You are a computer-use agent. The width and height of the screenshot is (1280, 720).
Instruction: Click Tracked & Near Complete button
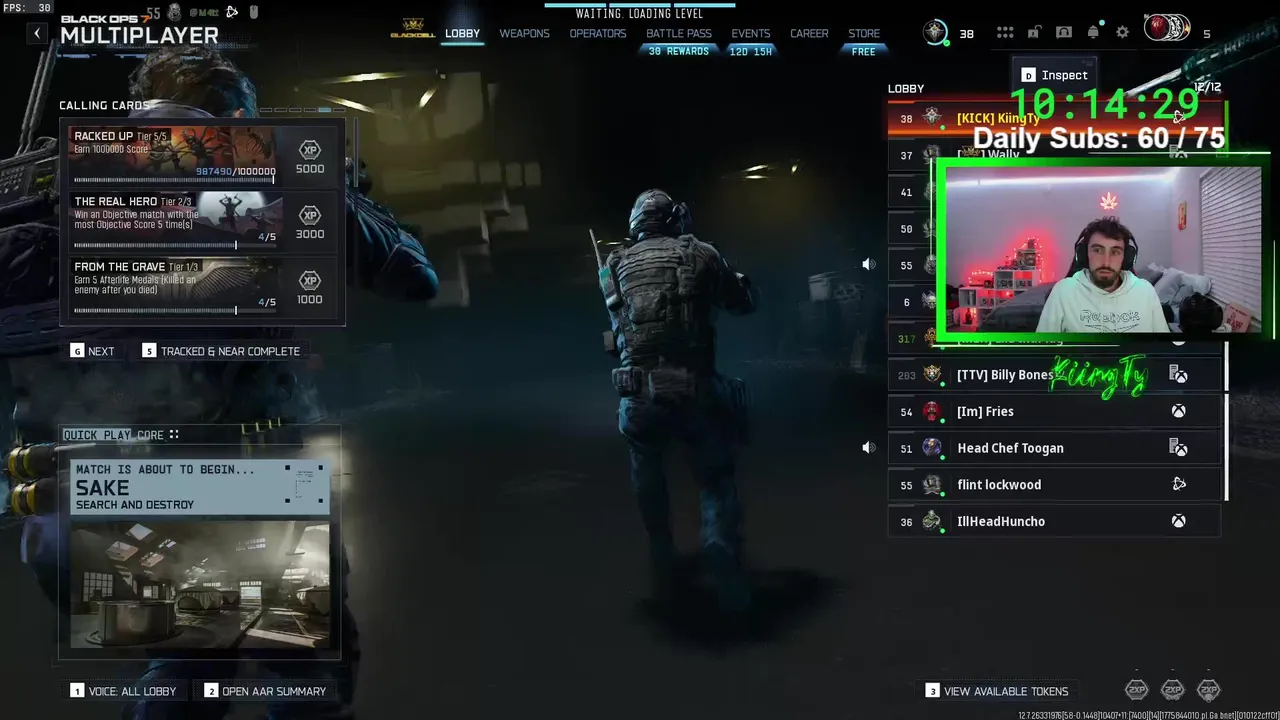221,351
